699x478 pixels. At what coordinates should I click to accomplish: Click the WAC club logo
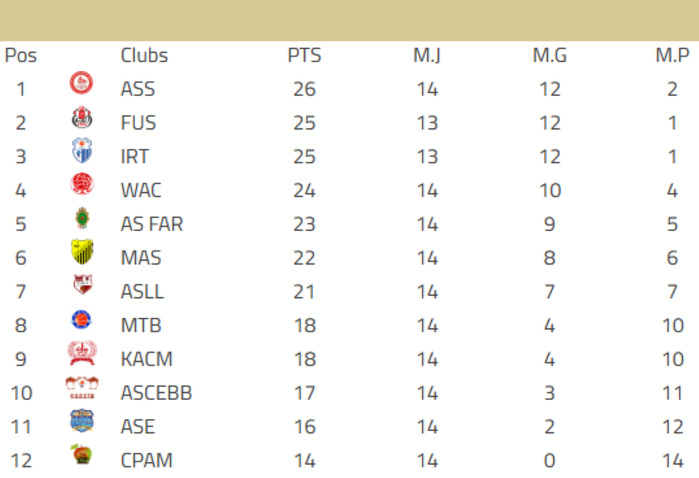click(x=81, y=186)
